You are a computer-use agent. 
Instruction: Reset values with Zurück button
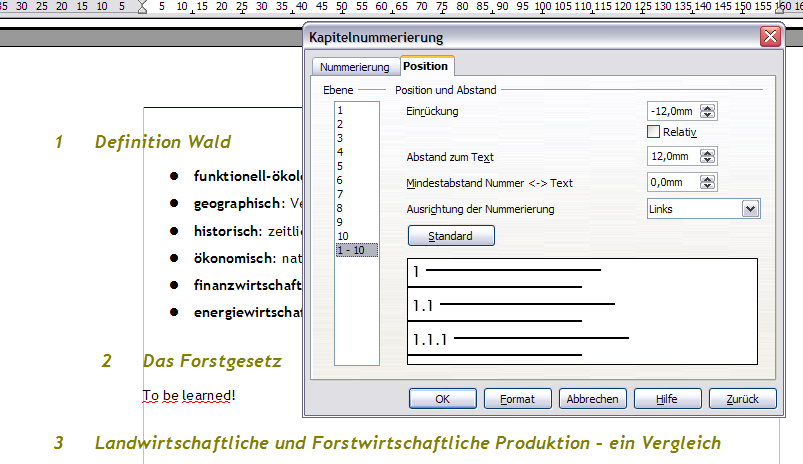point(743,399)
